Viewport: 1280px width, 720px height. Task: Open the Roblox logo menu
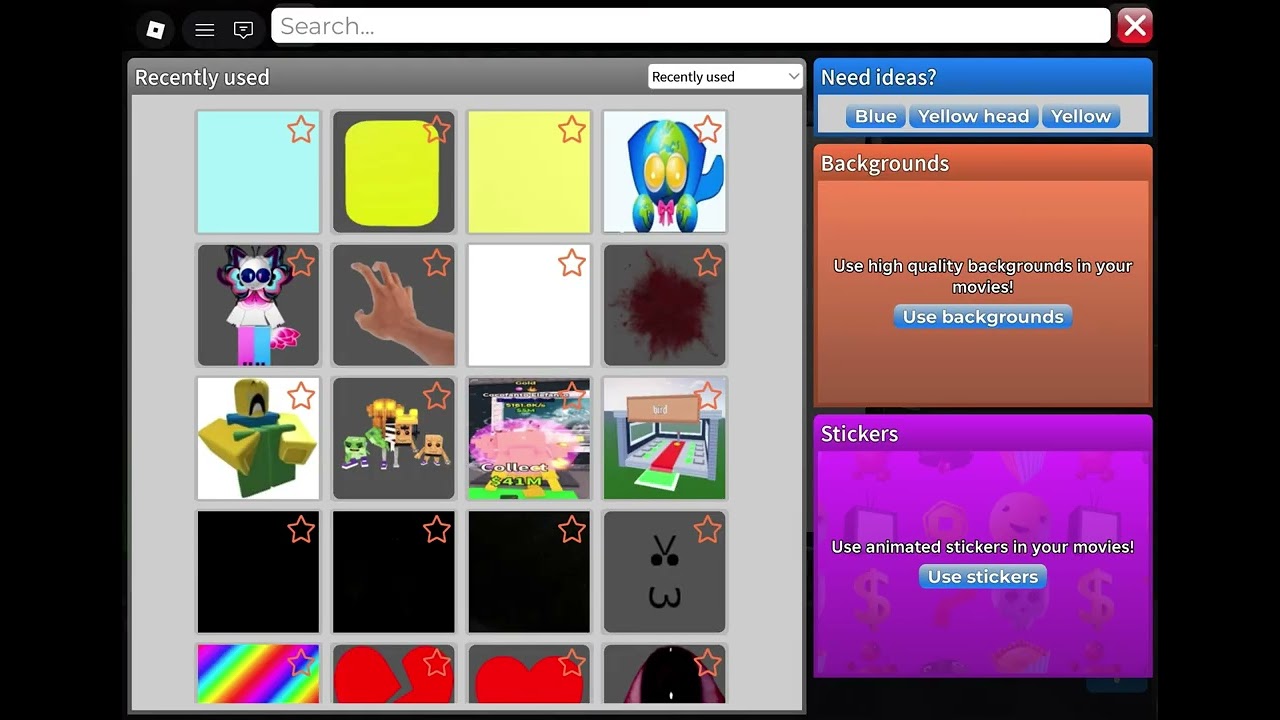click(x=155, y=30)
